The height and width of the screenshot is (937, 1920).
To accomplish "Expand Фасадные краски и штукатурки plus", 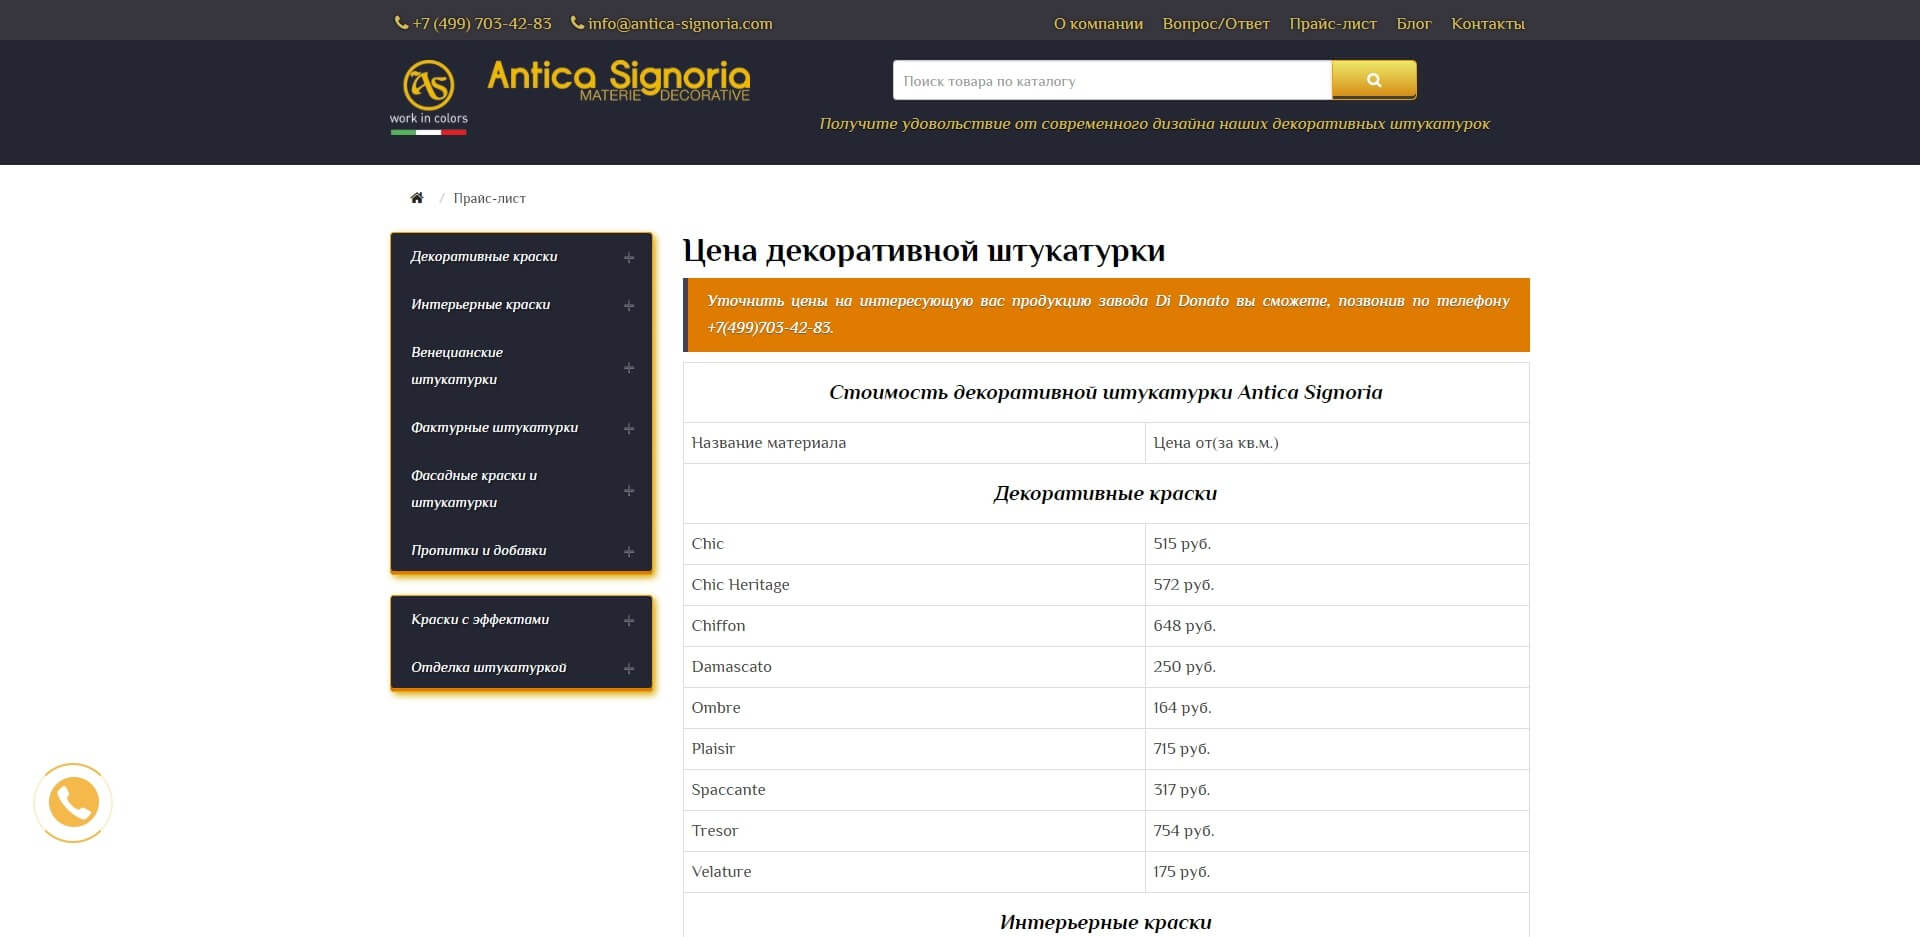I will pos(629,491).
